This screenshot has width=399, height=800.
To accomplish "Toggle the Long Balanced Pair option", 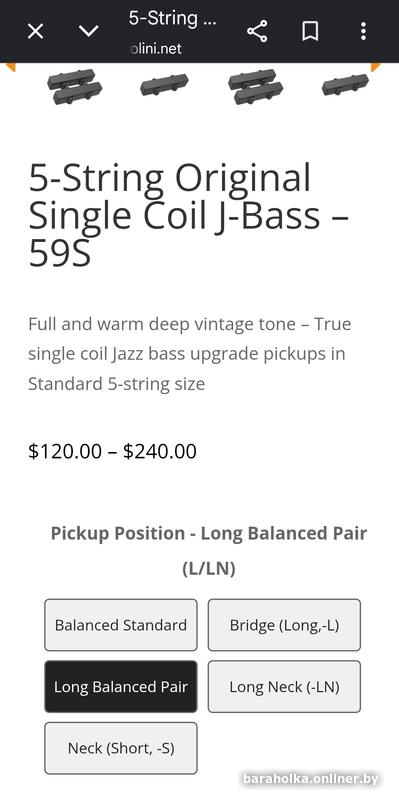I will pos(121,687).
